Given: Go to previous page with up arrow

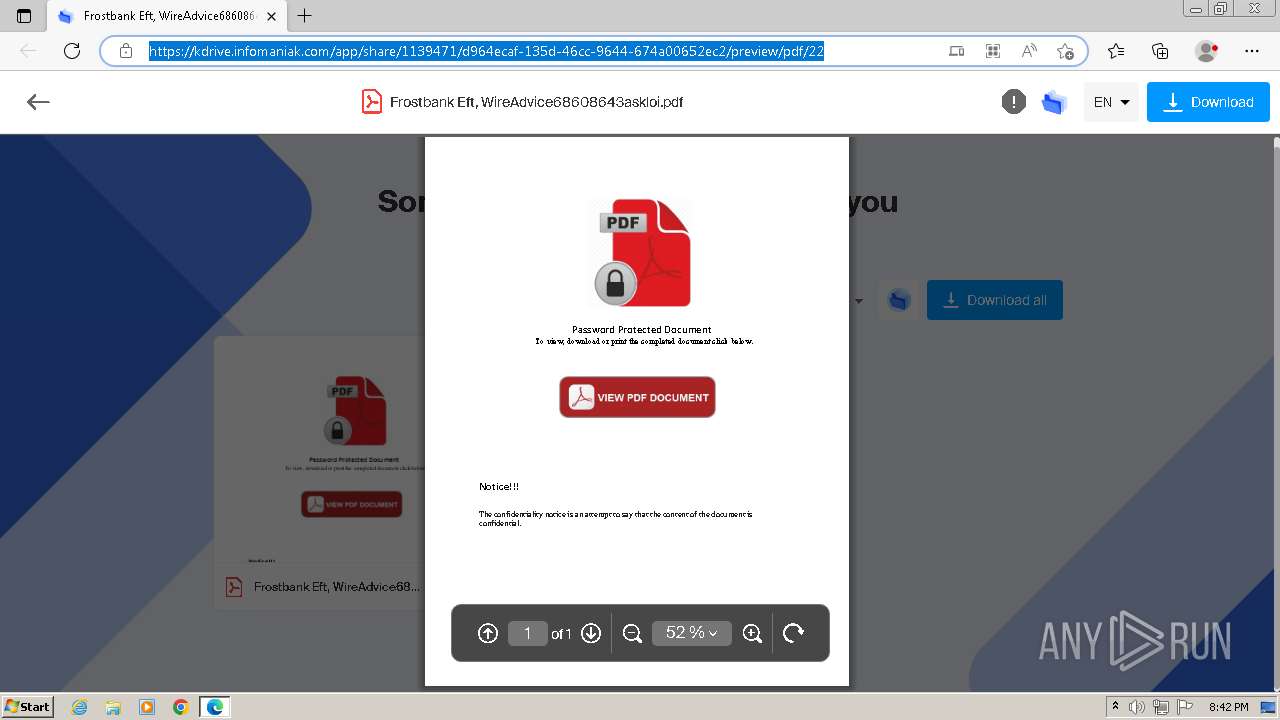Looking at the screenshot, I should 488,633.
